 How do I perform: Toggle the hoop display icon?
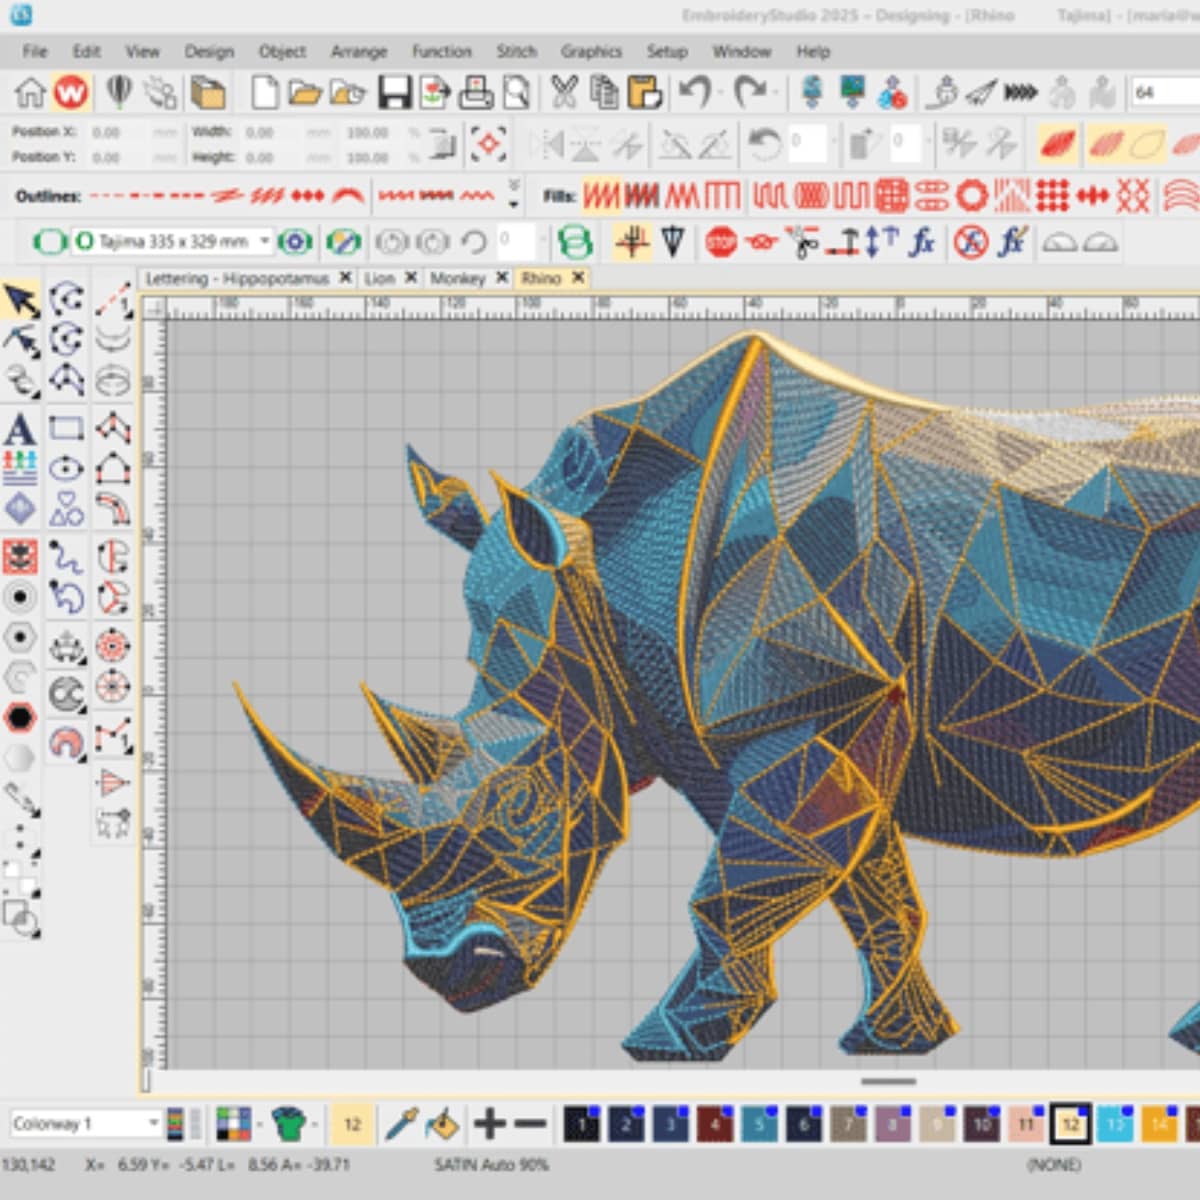50,242
